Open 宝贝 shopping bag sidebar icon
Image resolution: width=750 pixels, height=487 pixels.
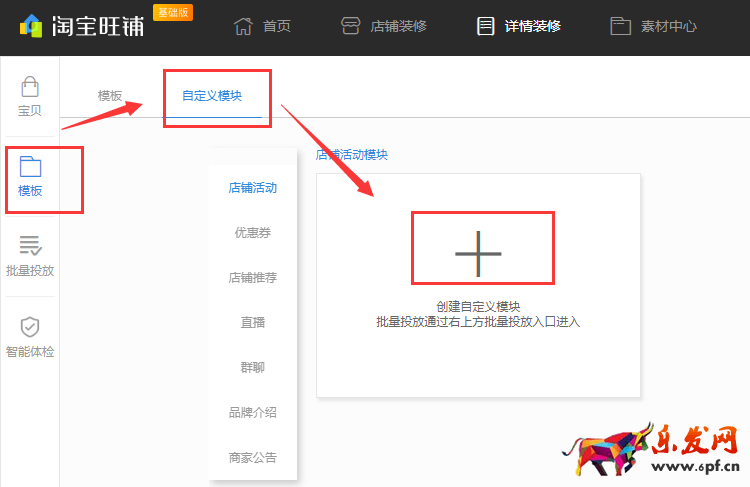[x=30, y=86]
